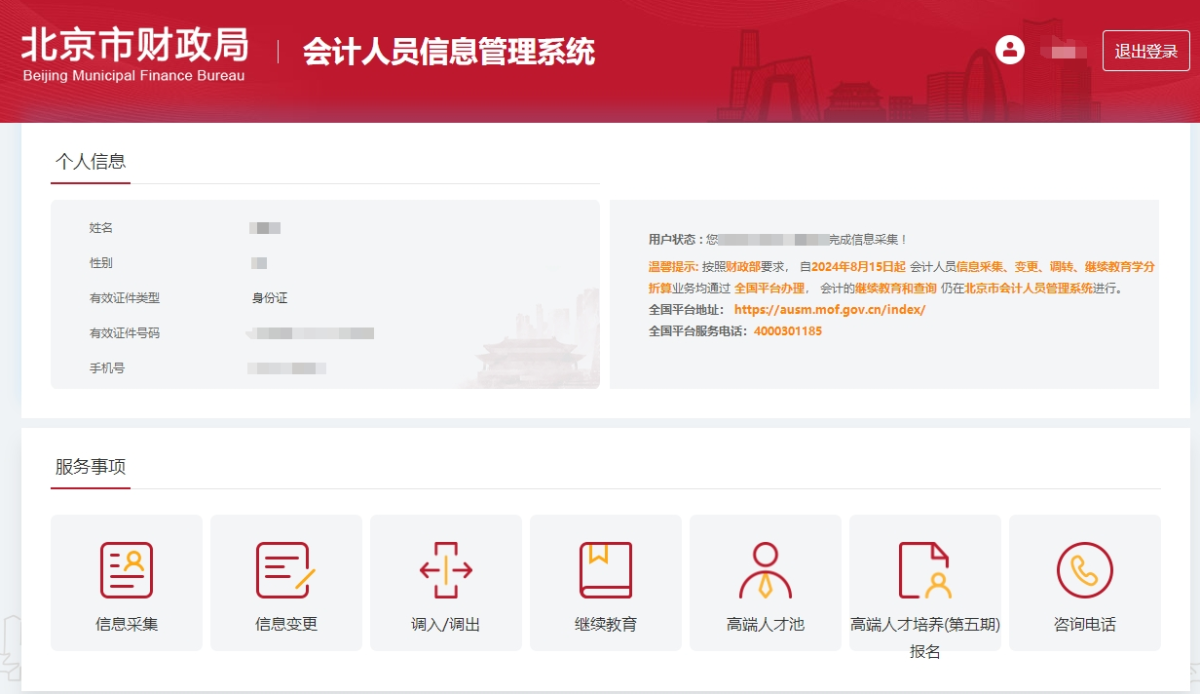
Task: Select the 信息变更 service icon
Action: tap(286, 568)
